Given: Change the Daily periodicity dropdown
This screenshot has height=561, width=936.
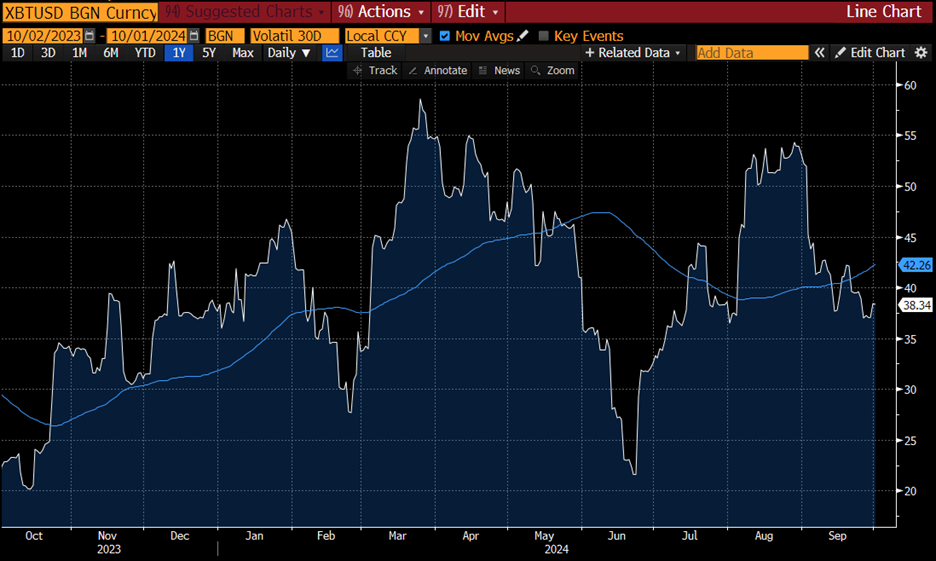Looking at the screenshot, I should click(x=289, y=53).
